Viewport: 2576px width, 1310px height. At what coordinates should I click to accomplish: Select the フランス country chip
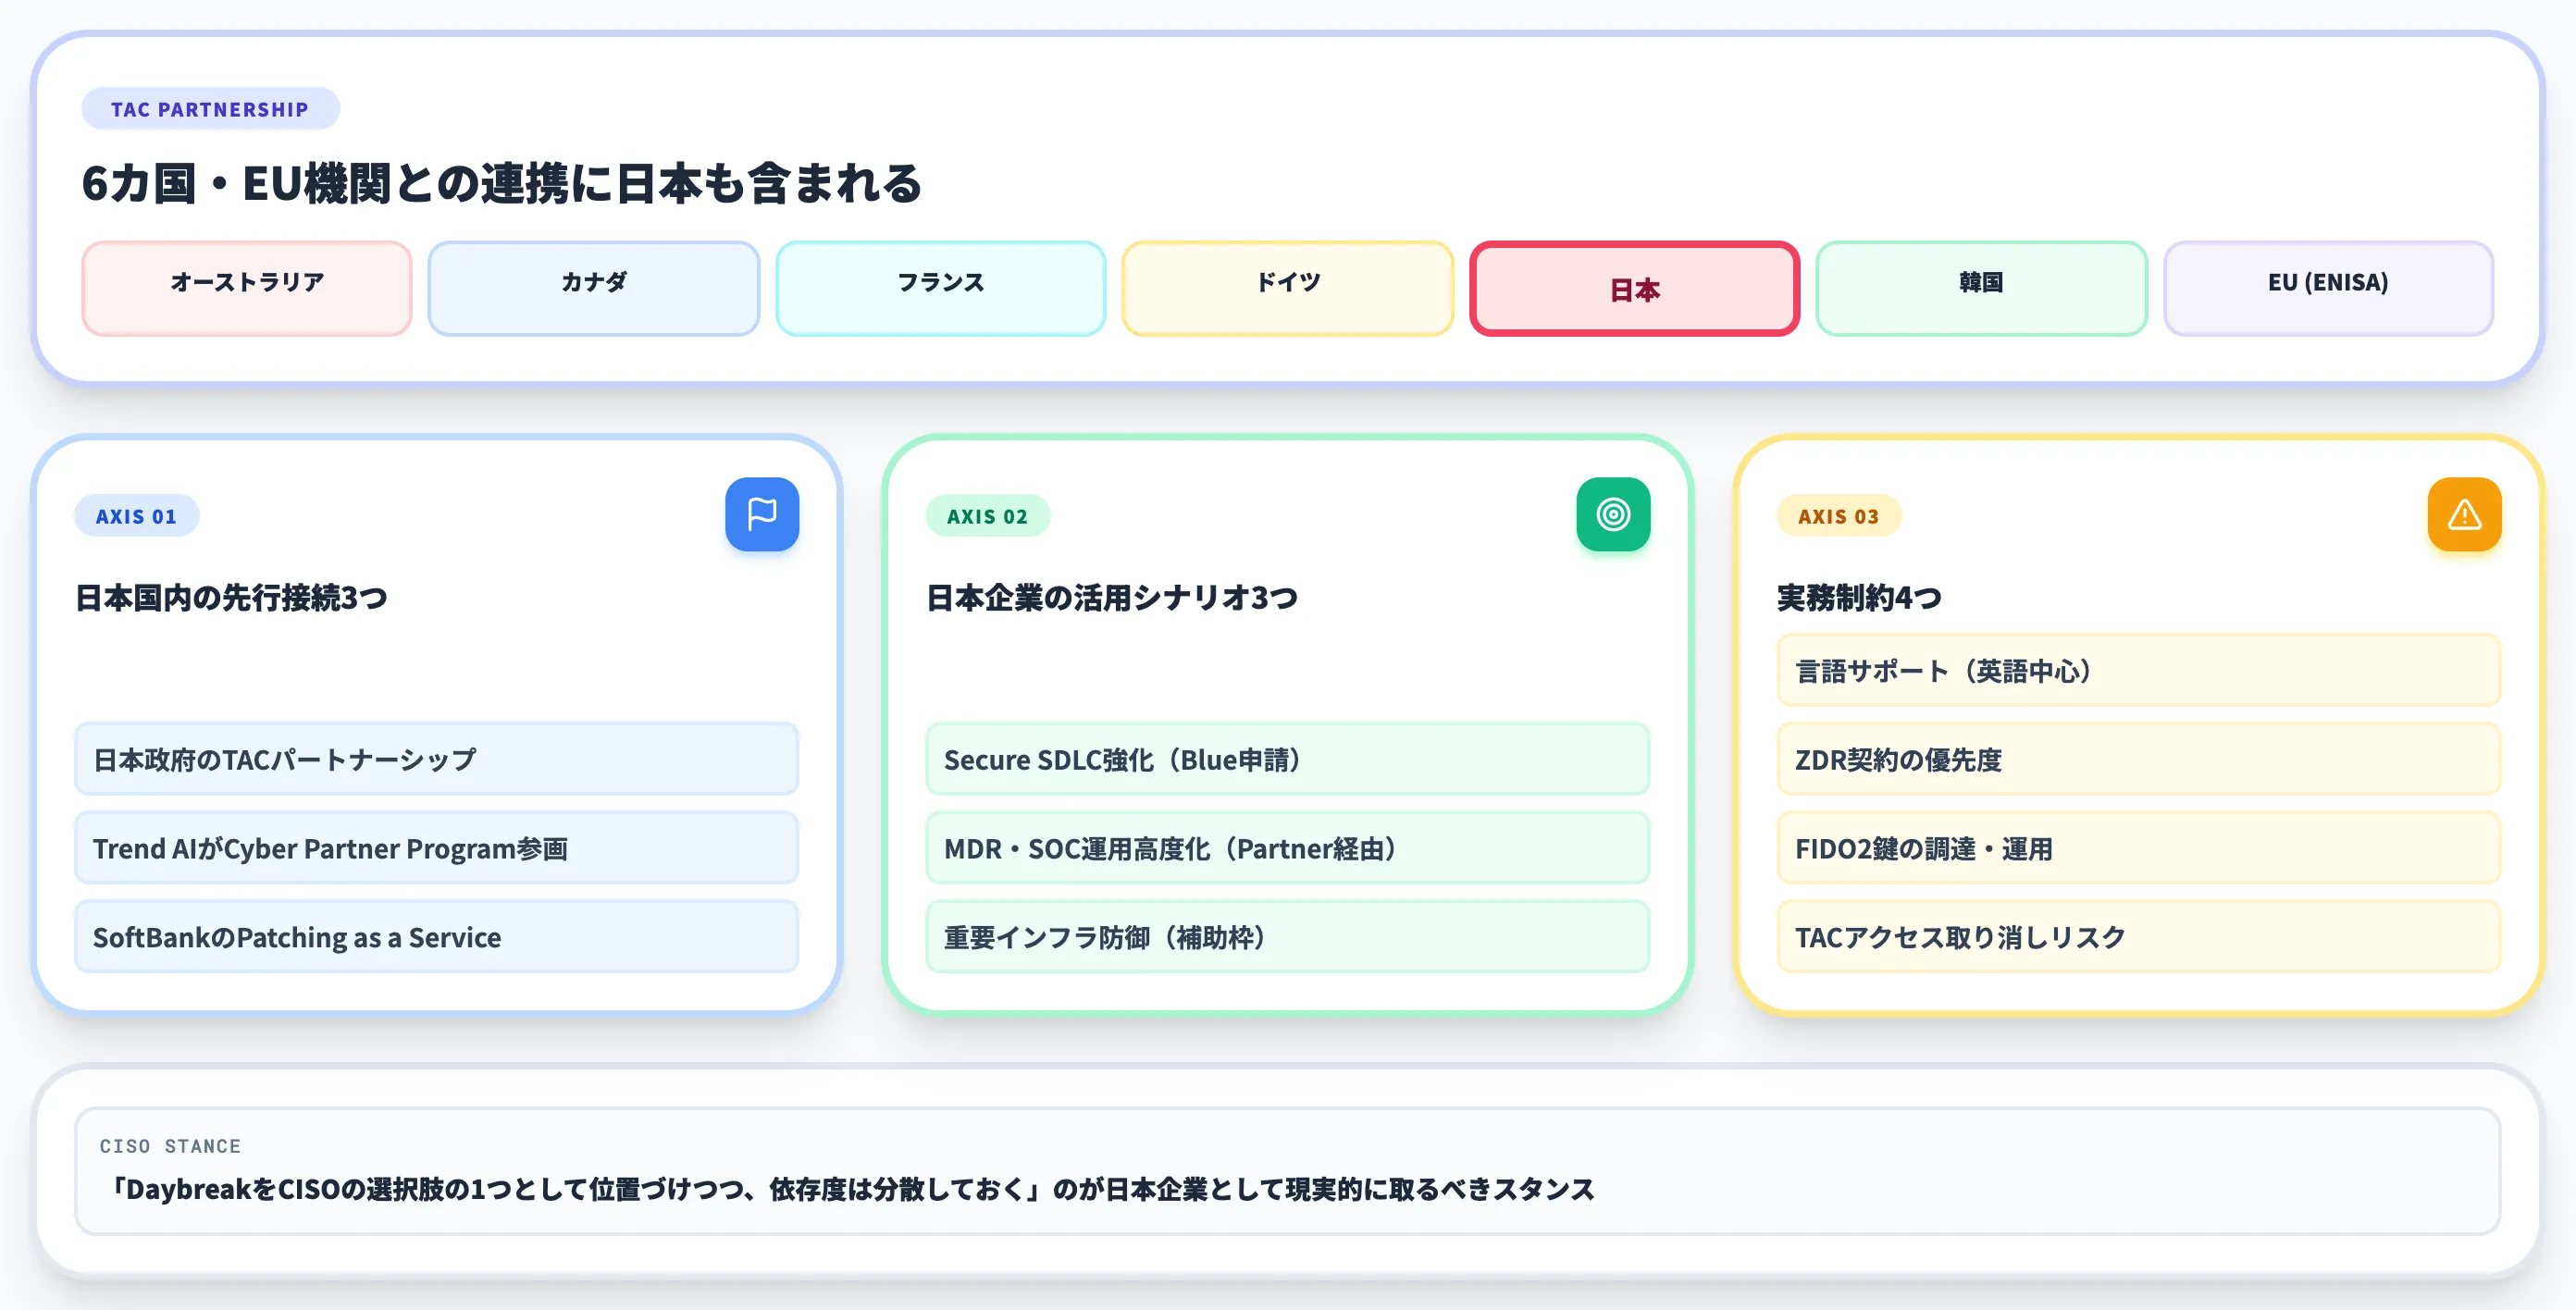[941, 288]
